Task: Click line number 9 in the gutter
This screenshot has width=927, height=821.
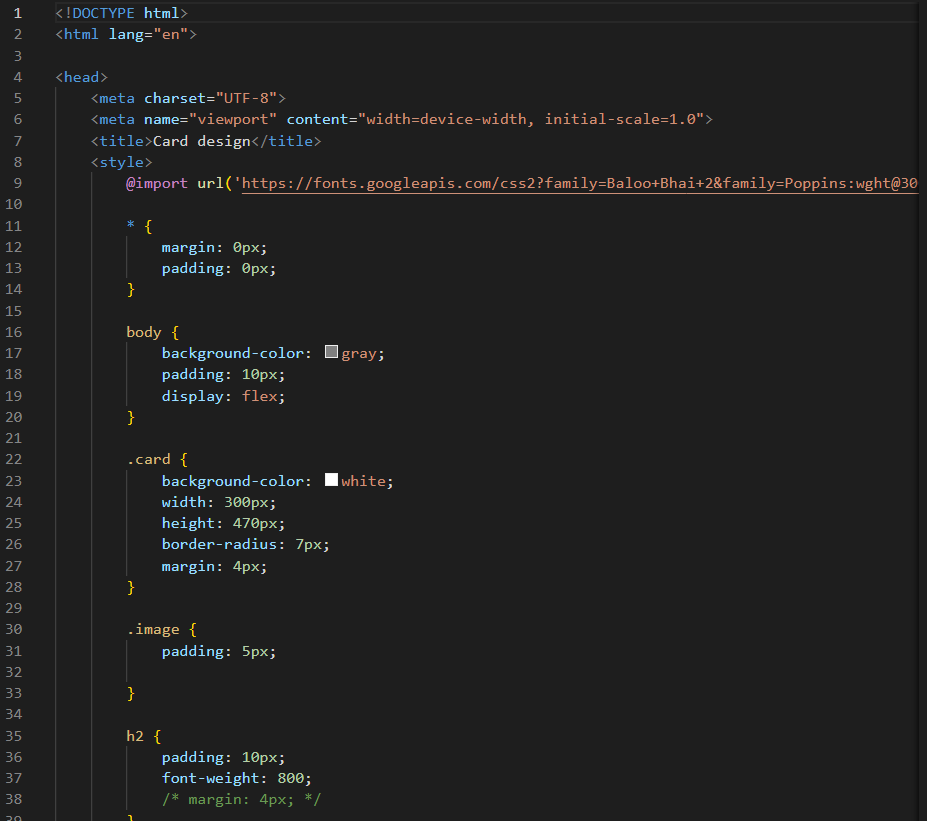Action: pyautogui.click(x=18, y=183)
